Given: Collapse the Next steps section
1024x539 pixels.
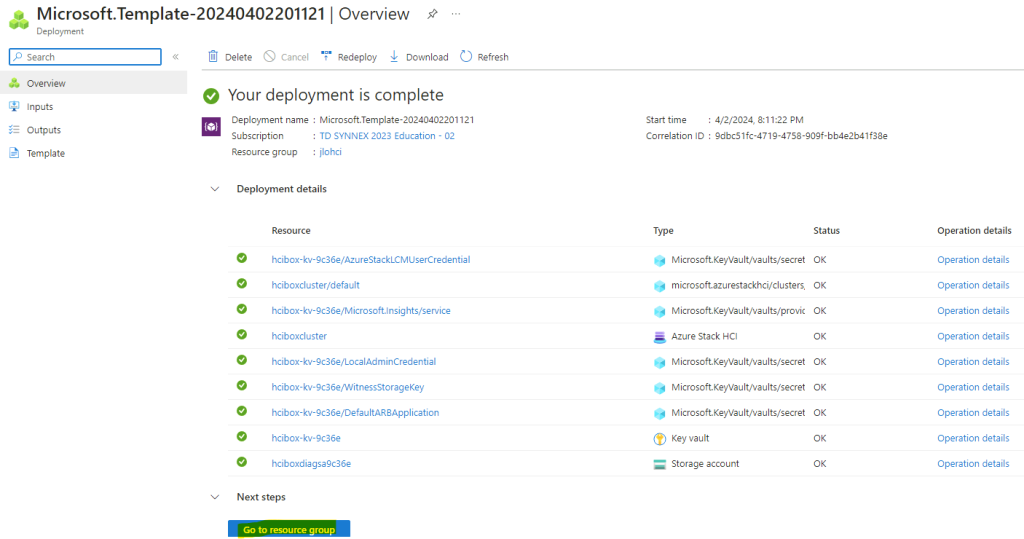Looking at the screenshot, I should click(x=215, y=497).
